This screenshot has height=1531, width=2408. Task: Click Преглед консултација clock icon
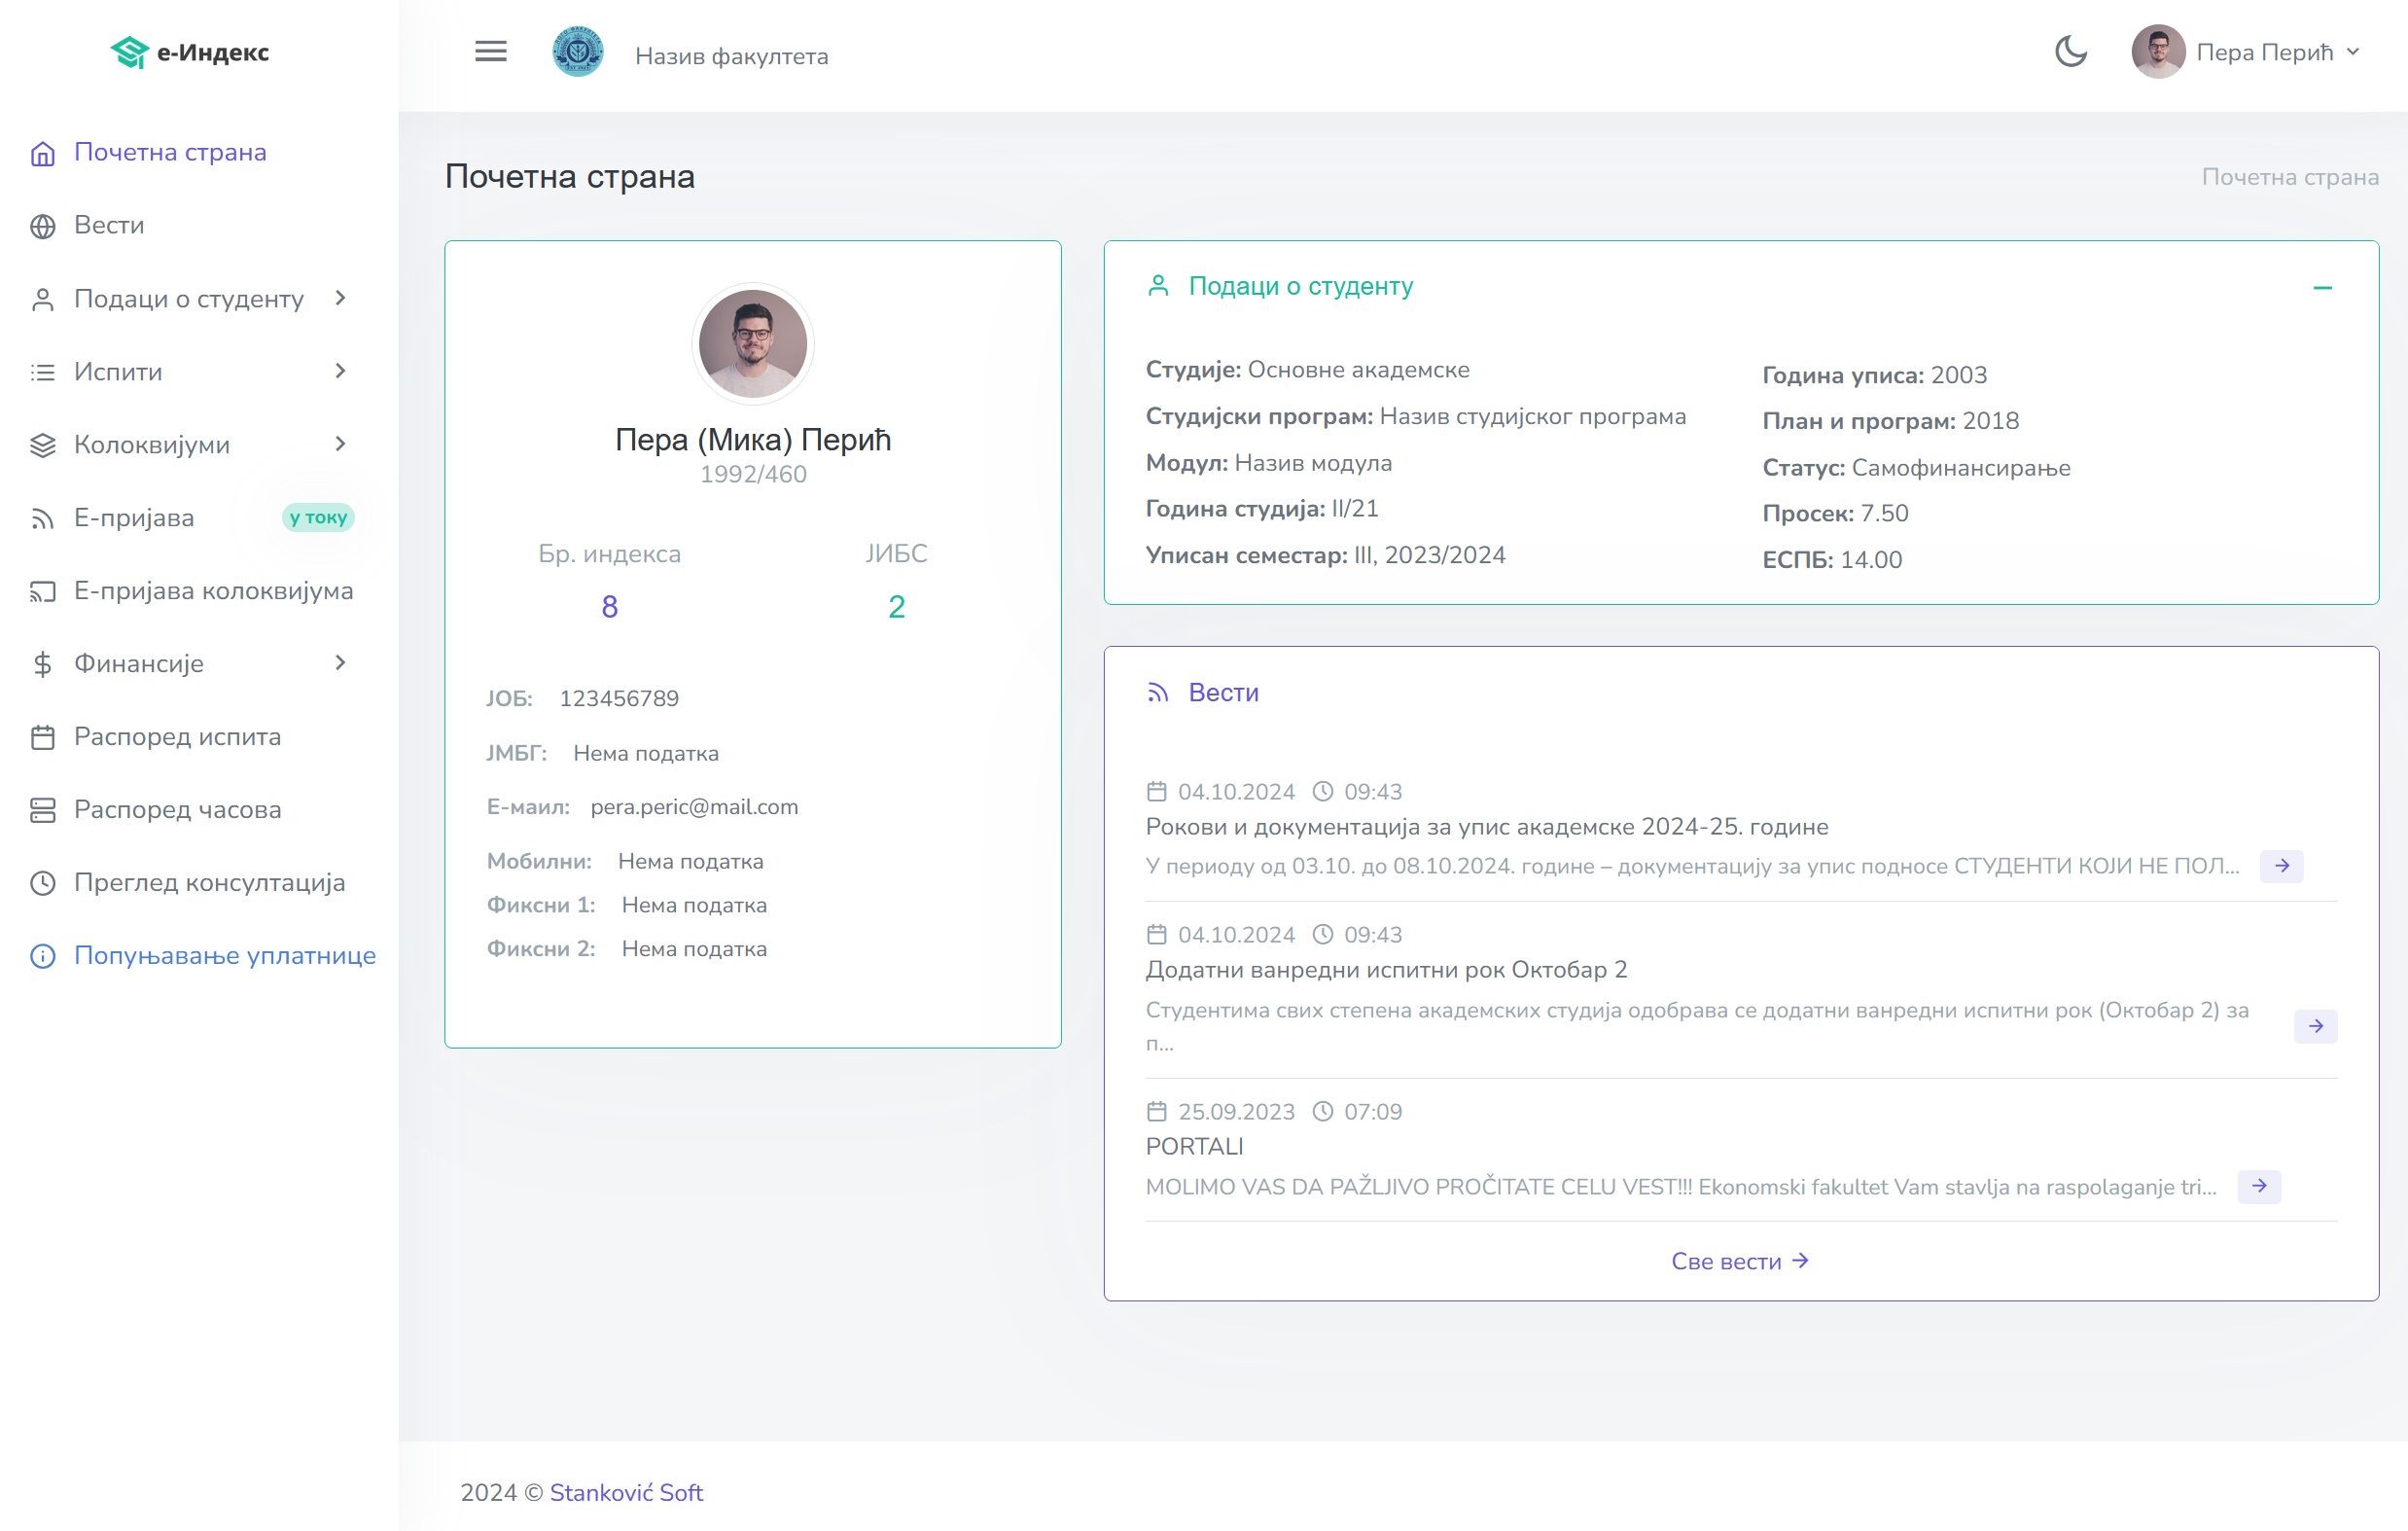(x=42, y=883)
